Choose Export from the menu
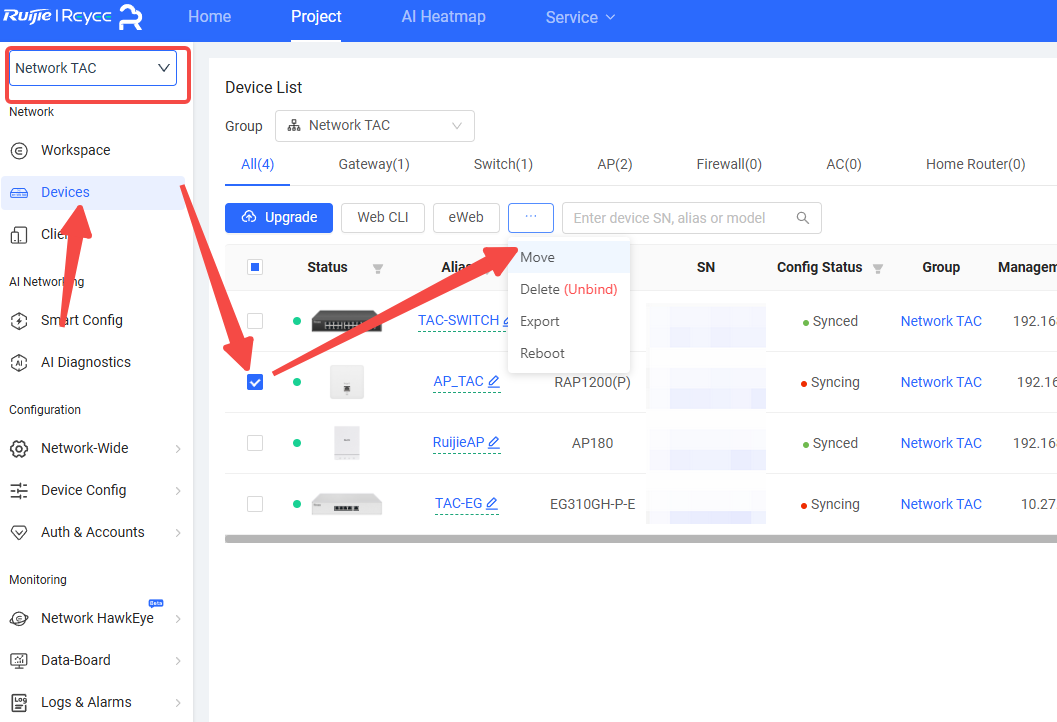The width and height of the screenshot is (1057, 722). (569, 322)
